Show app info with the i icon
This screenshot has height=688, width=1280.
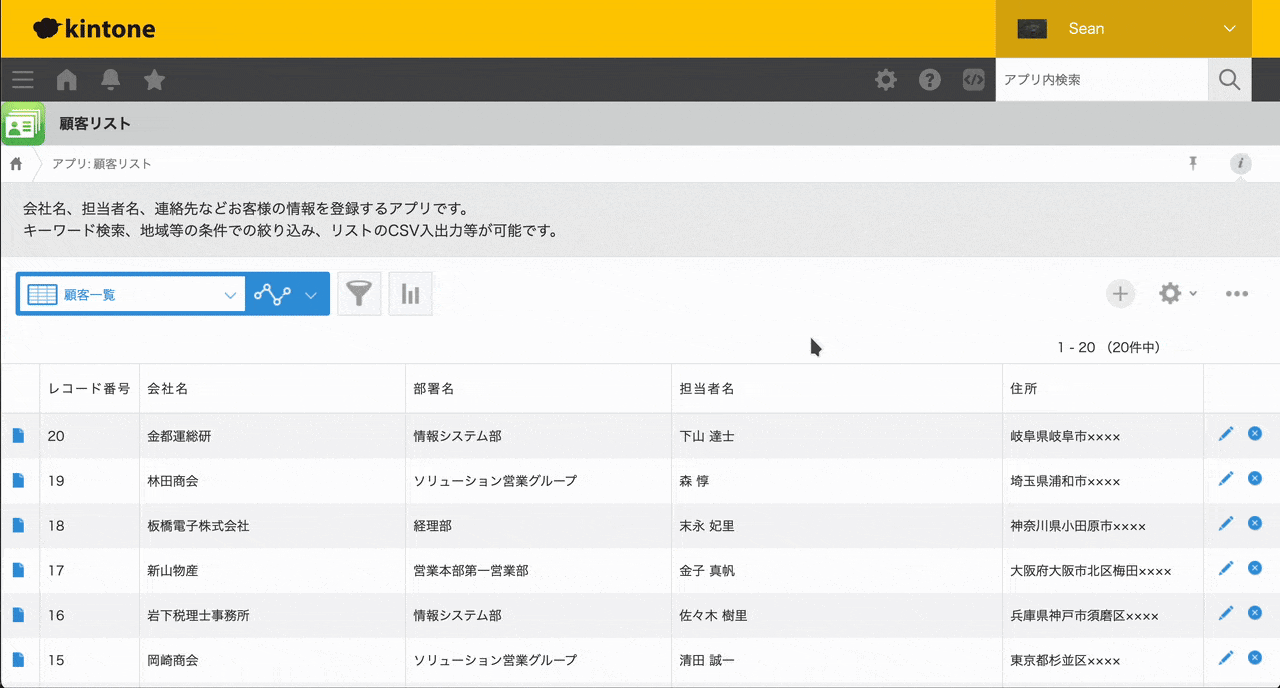point(1241,163)
